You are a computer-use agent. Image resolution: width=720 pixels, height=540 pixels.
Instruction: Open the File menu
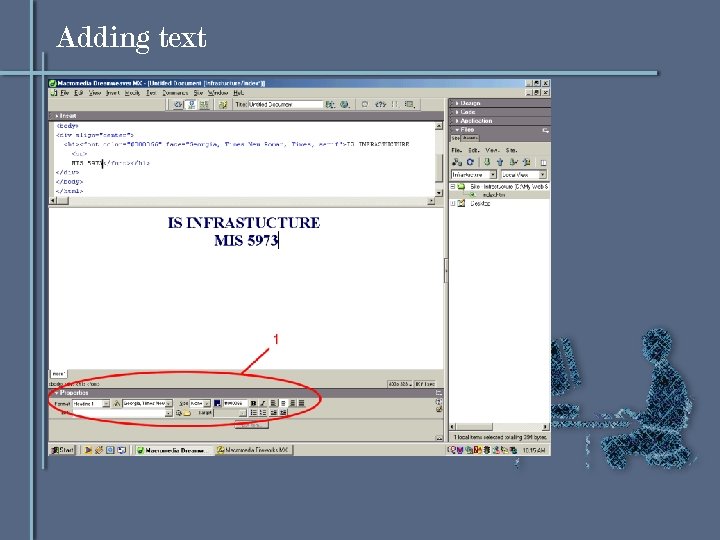pyautogui.click(x=65, y=93)
